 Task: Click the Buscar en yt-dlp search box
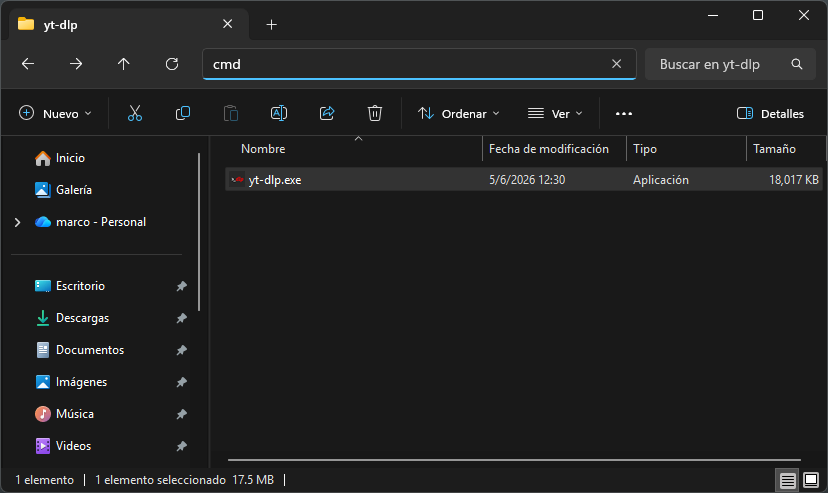pyautogui.click(x=730, y=64)
